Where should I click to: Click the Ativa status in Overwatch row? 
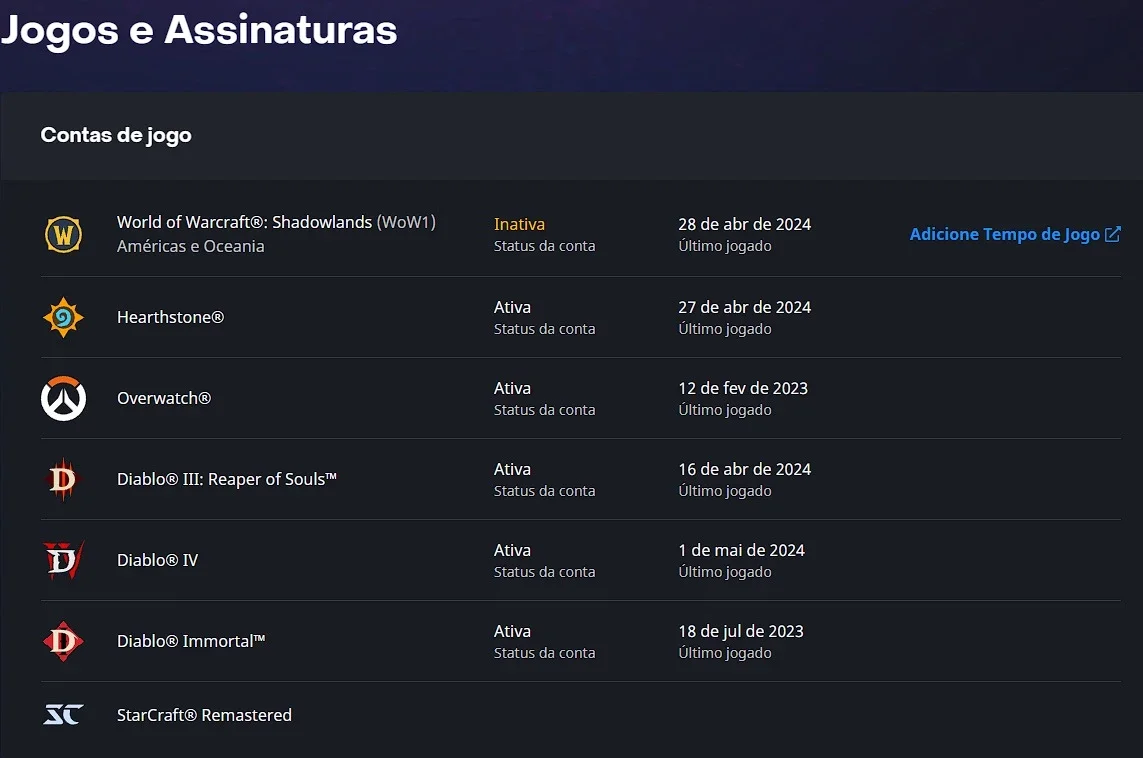coord(512,388)
